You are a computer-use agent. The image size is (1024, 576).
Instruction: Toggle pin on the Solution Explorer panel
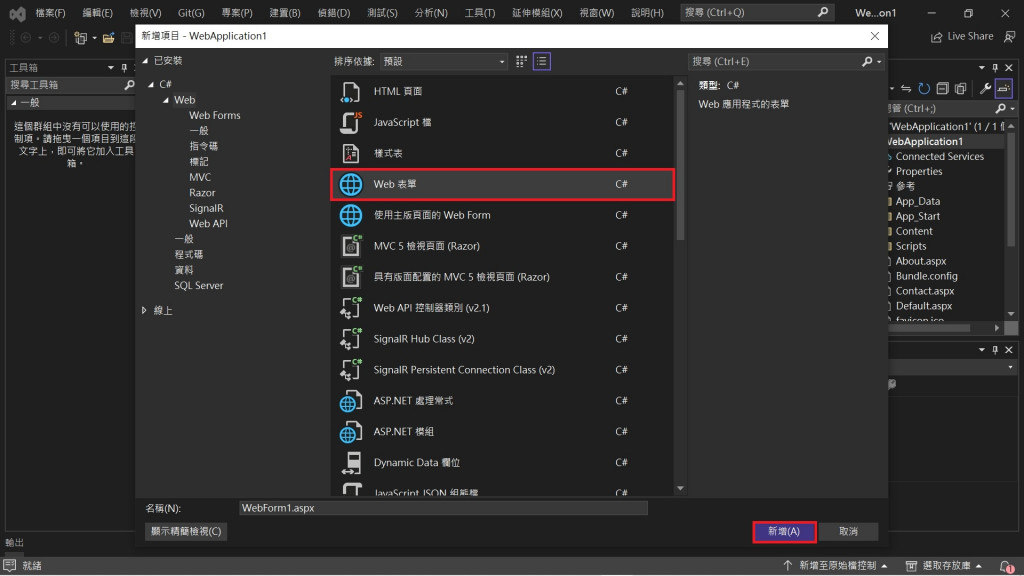click(x=995, y=68)
